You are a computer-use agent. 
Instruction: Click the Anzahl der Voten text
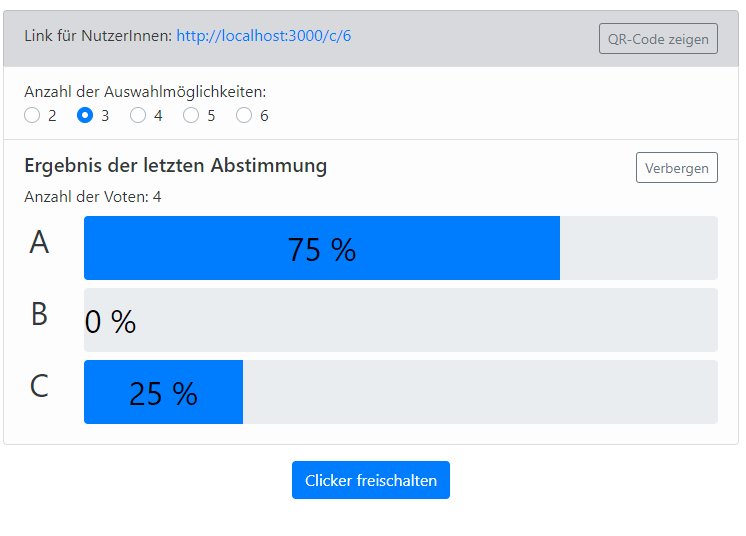click(93, 197)
